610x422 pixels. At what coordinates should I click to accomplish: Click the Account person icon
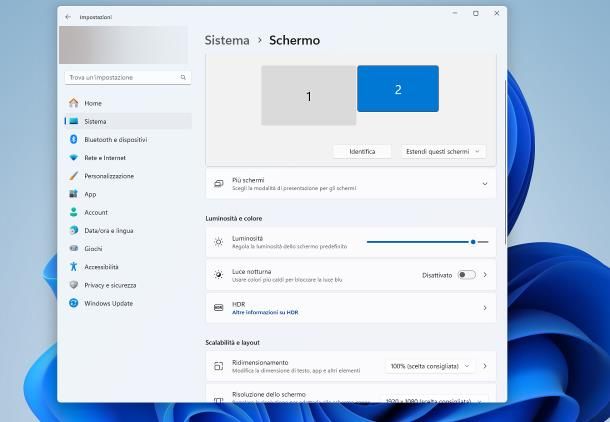pos(74,212)
